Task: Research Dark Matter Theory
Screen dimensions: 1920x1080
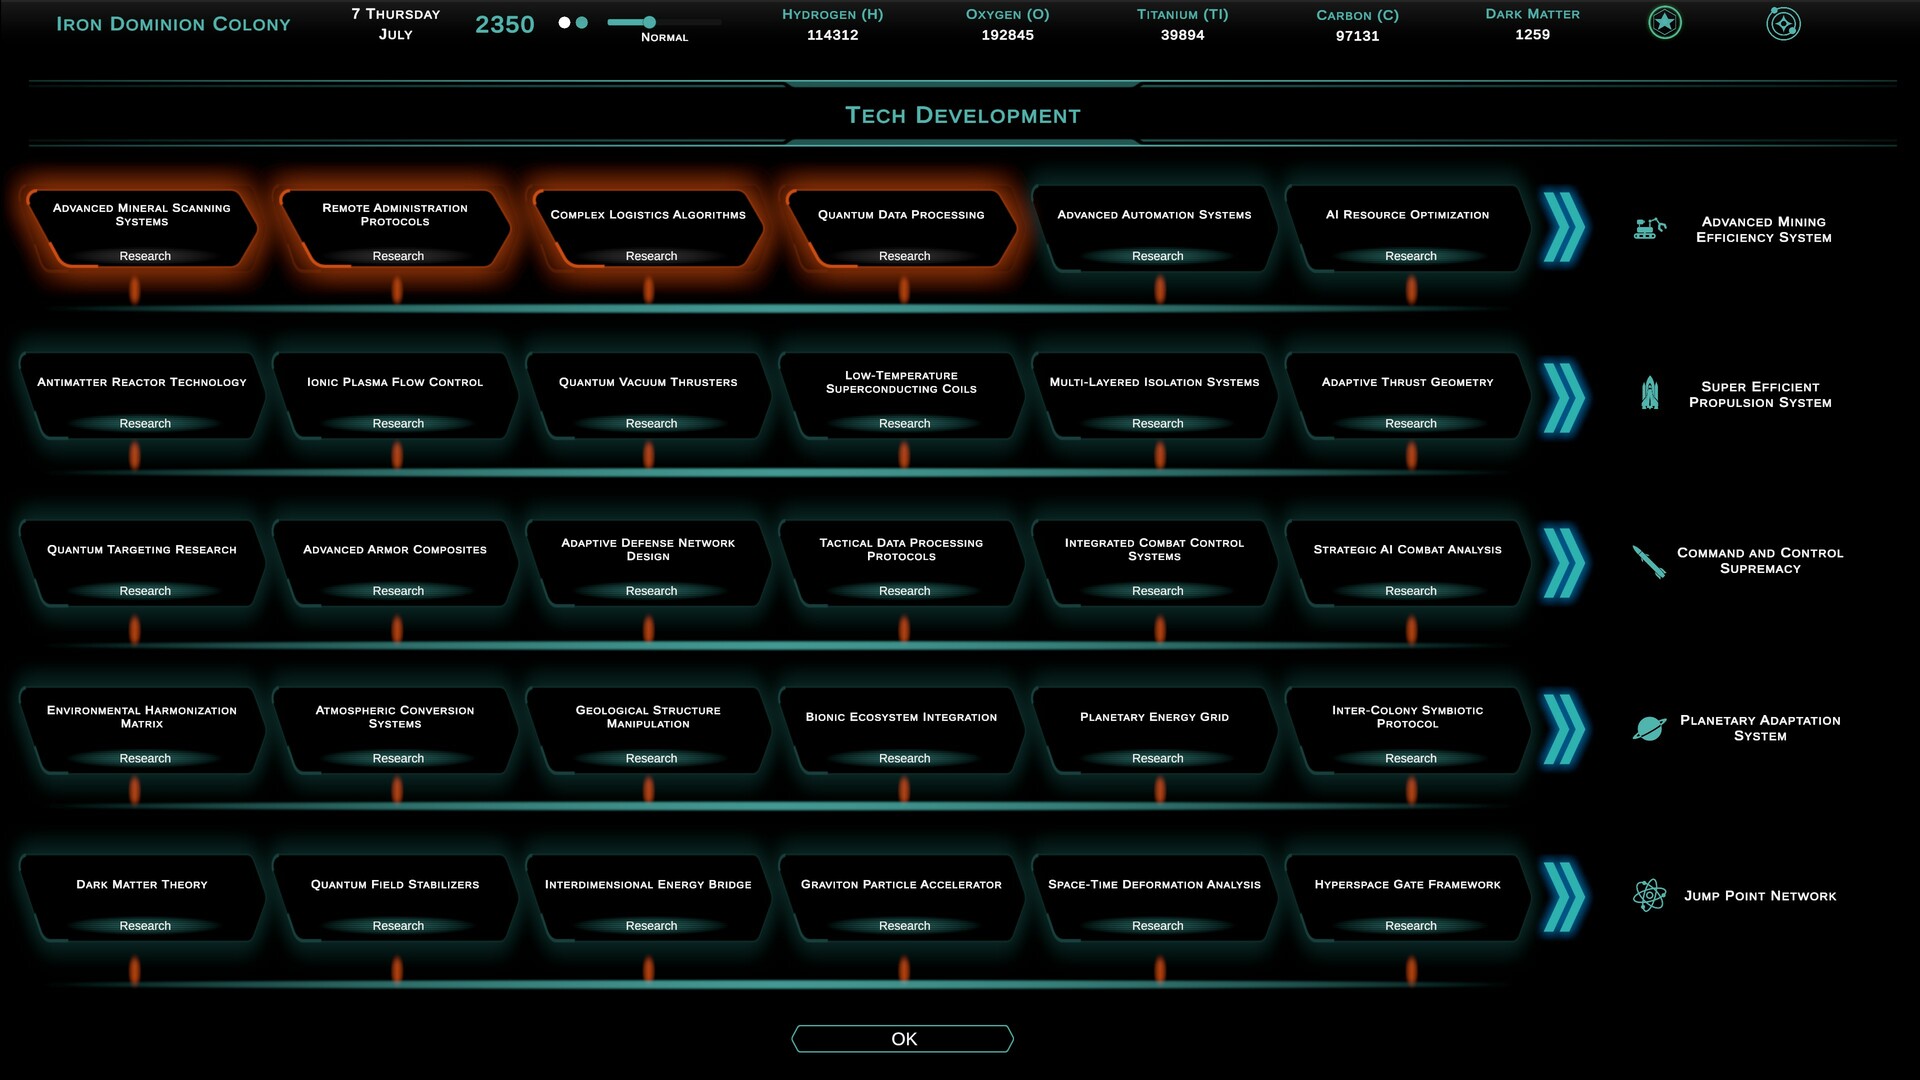Action: (x=143, y=925)
